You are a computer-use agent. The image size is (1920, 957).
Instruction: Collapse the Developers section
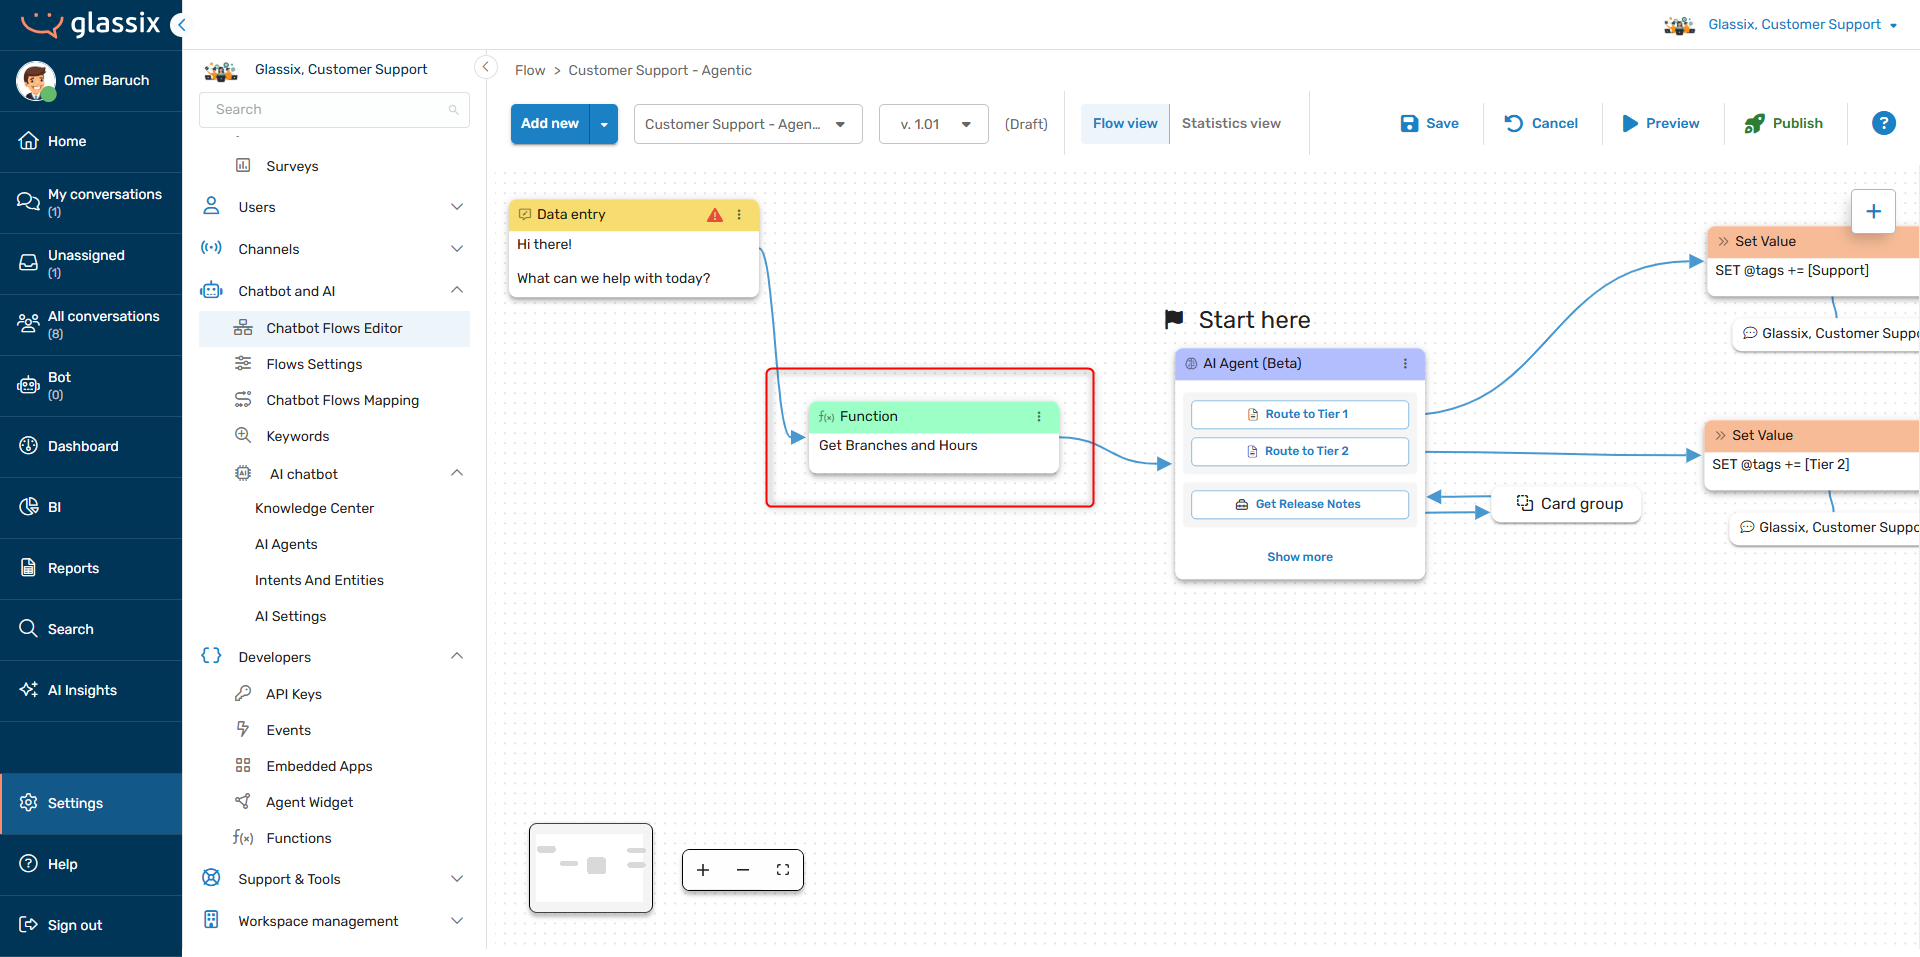457,656
